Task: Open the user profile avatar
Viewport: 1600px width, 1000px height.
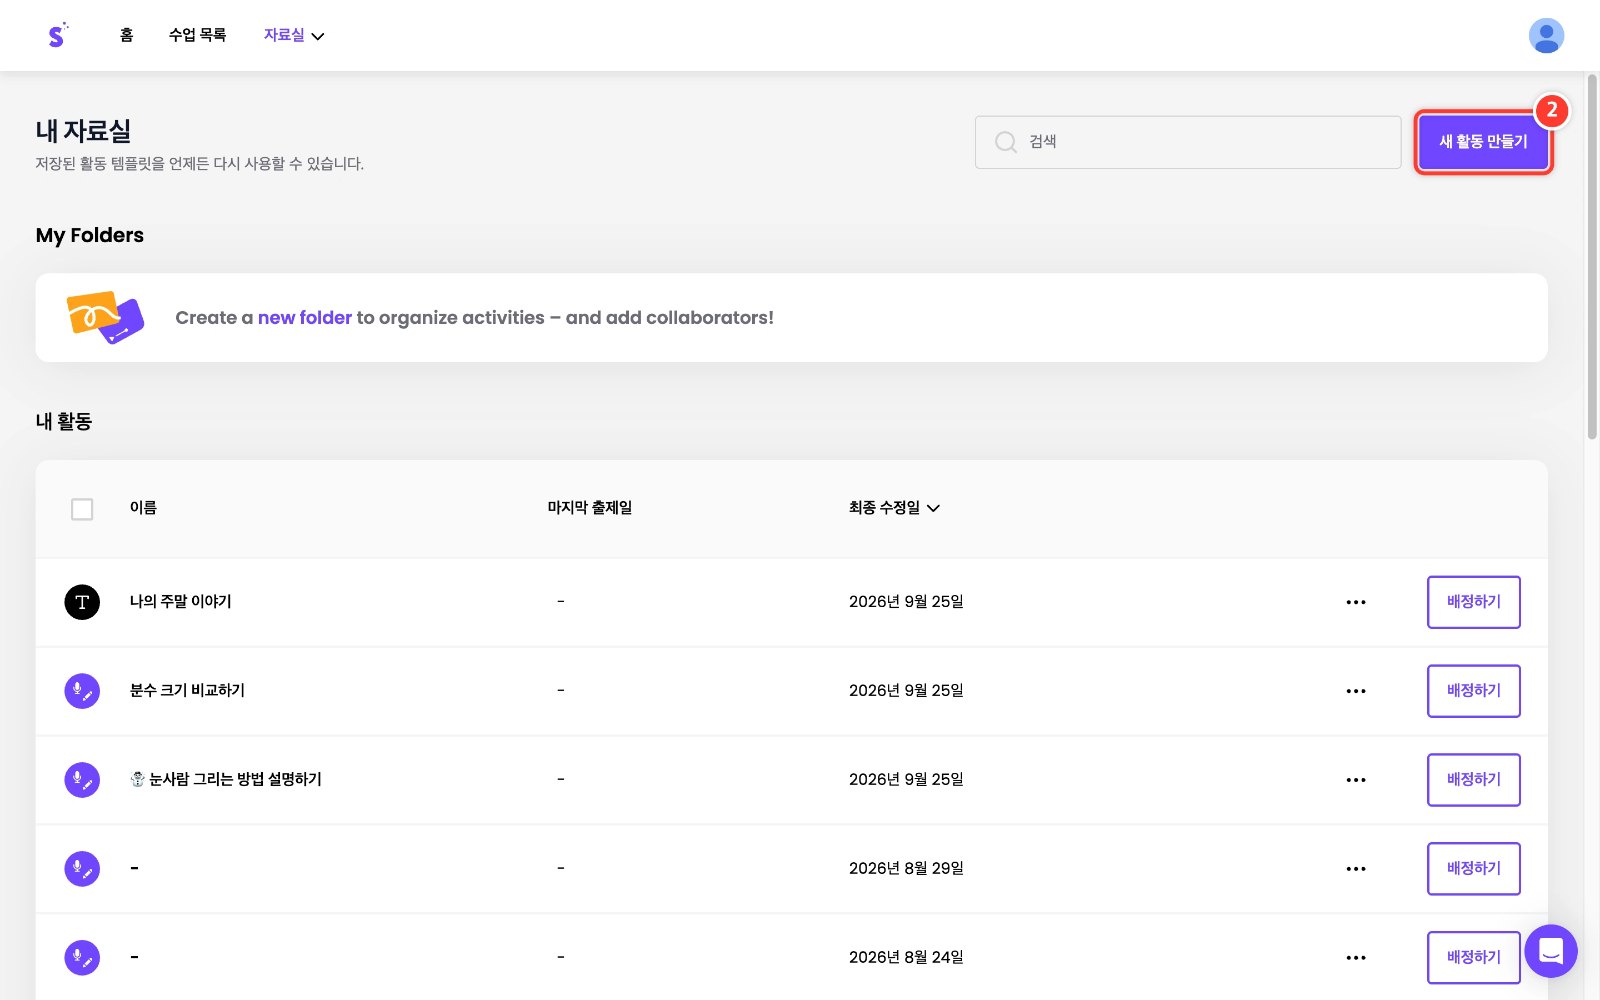Action: 1546,36
